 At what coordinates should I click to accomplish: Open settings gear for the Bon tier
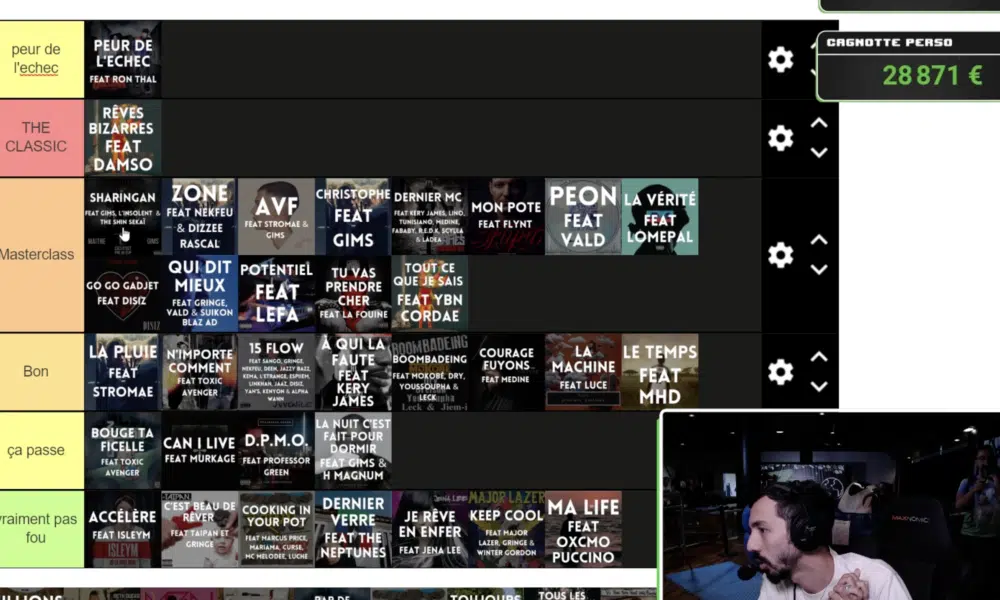tap(780, 372)
